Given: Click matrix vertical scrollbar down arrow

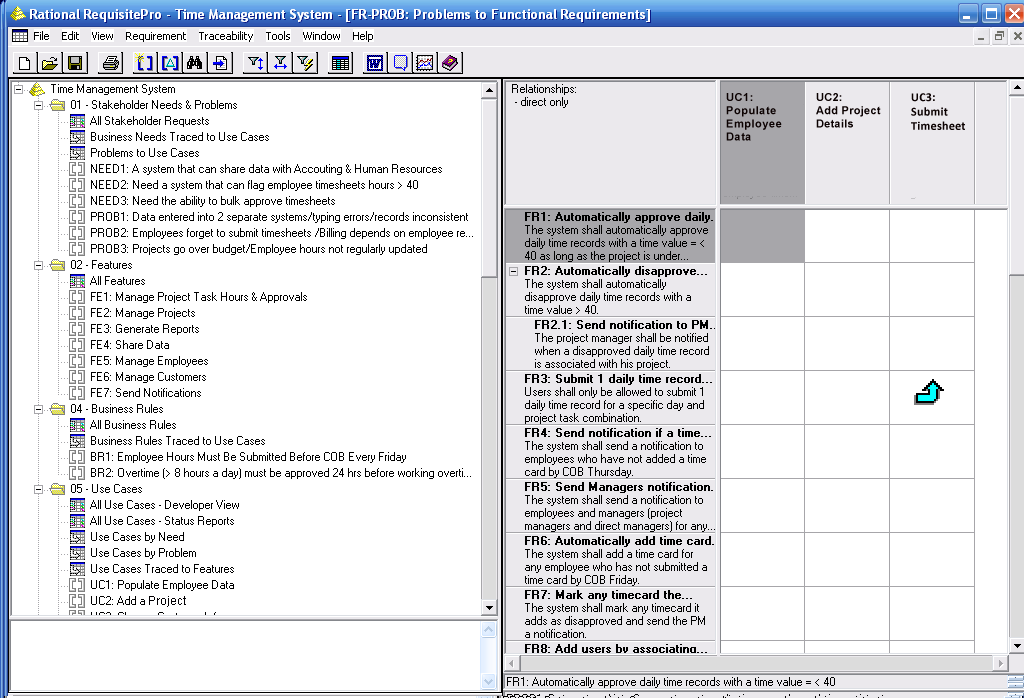Looking at the screenshot, I should pyautogui.click(x=1017, y=645).
